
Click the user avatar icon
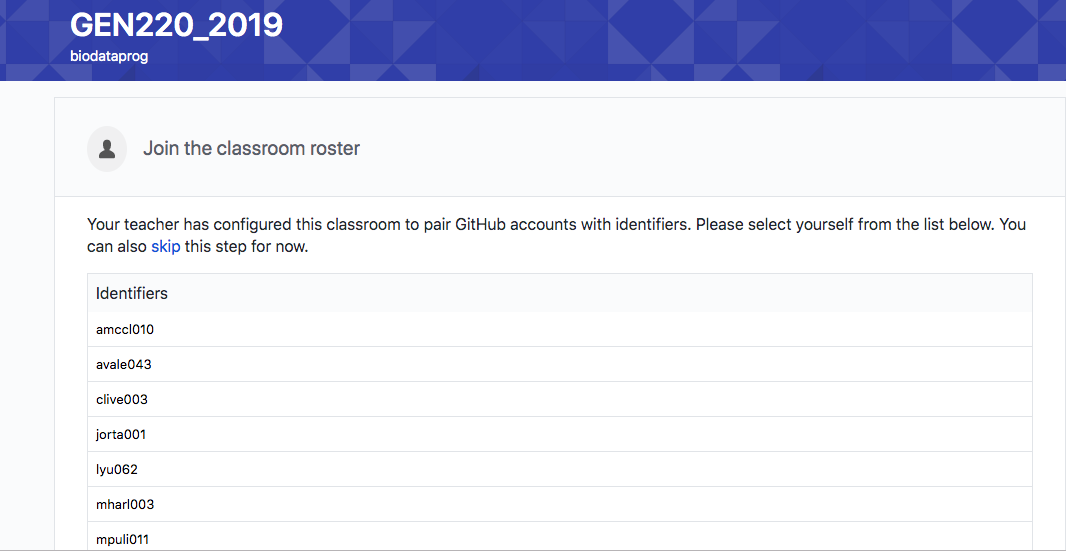107,149
